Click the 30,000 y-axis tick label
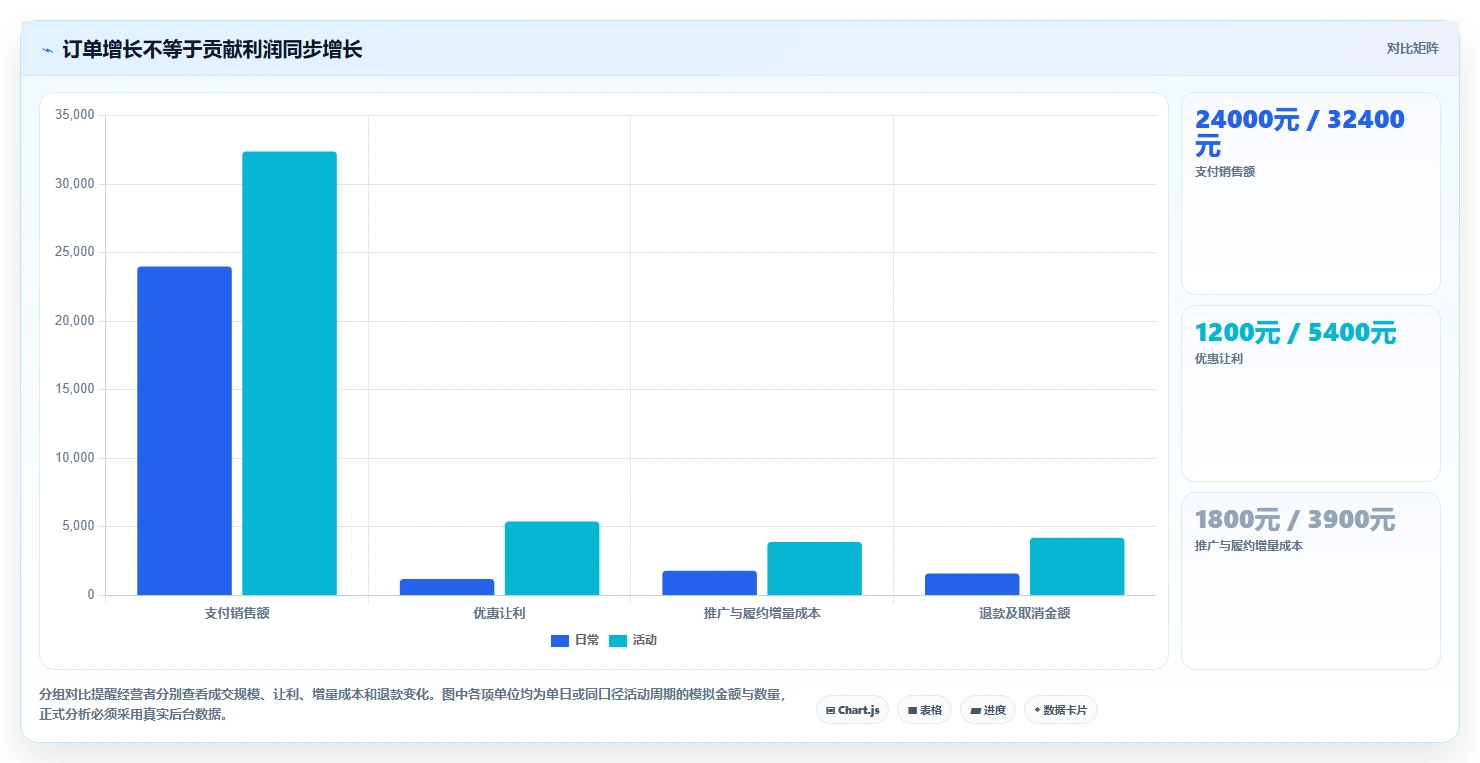 coord(74,184)
